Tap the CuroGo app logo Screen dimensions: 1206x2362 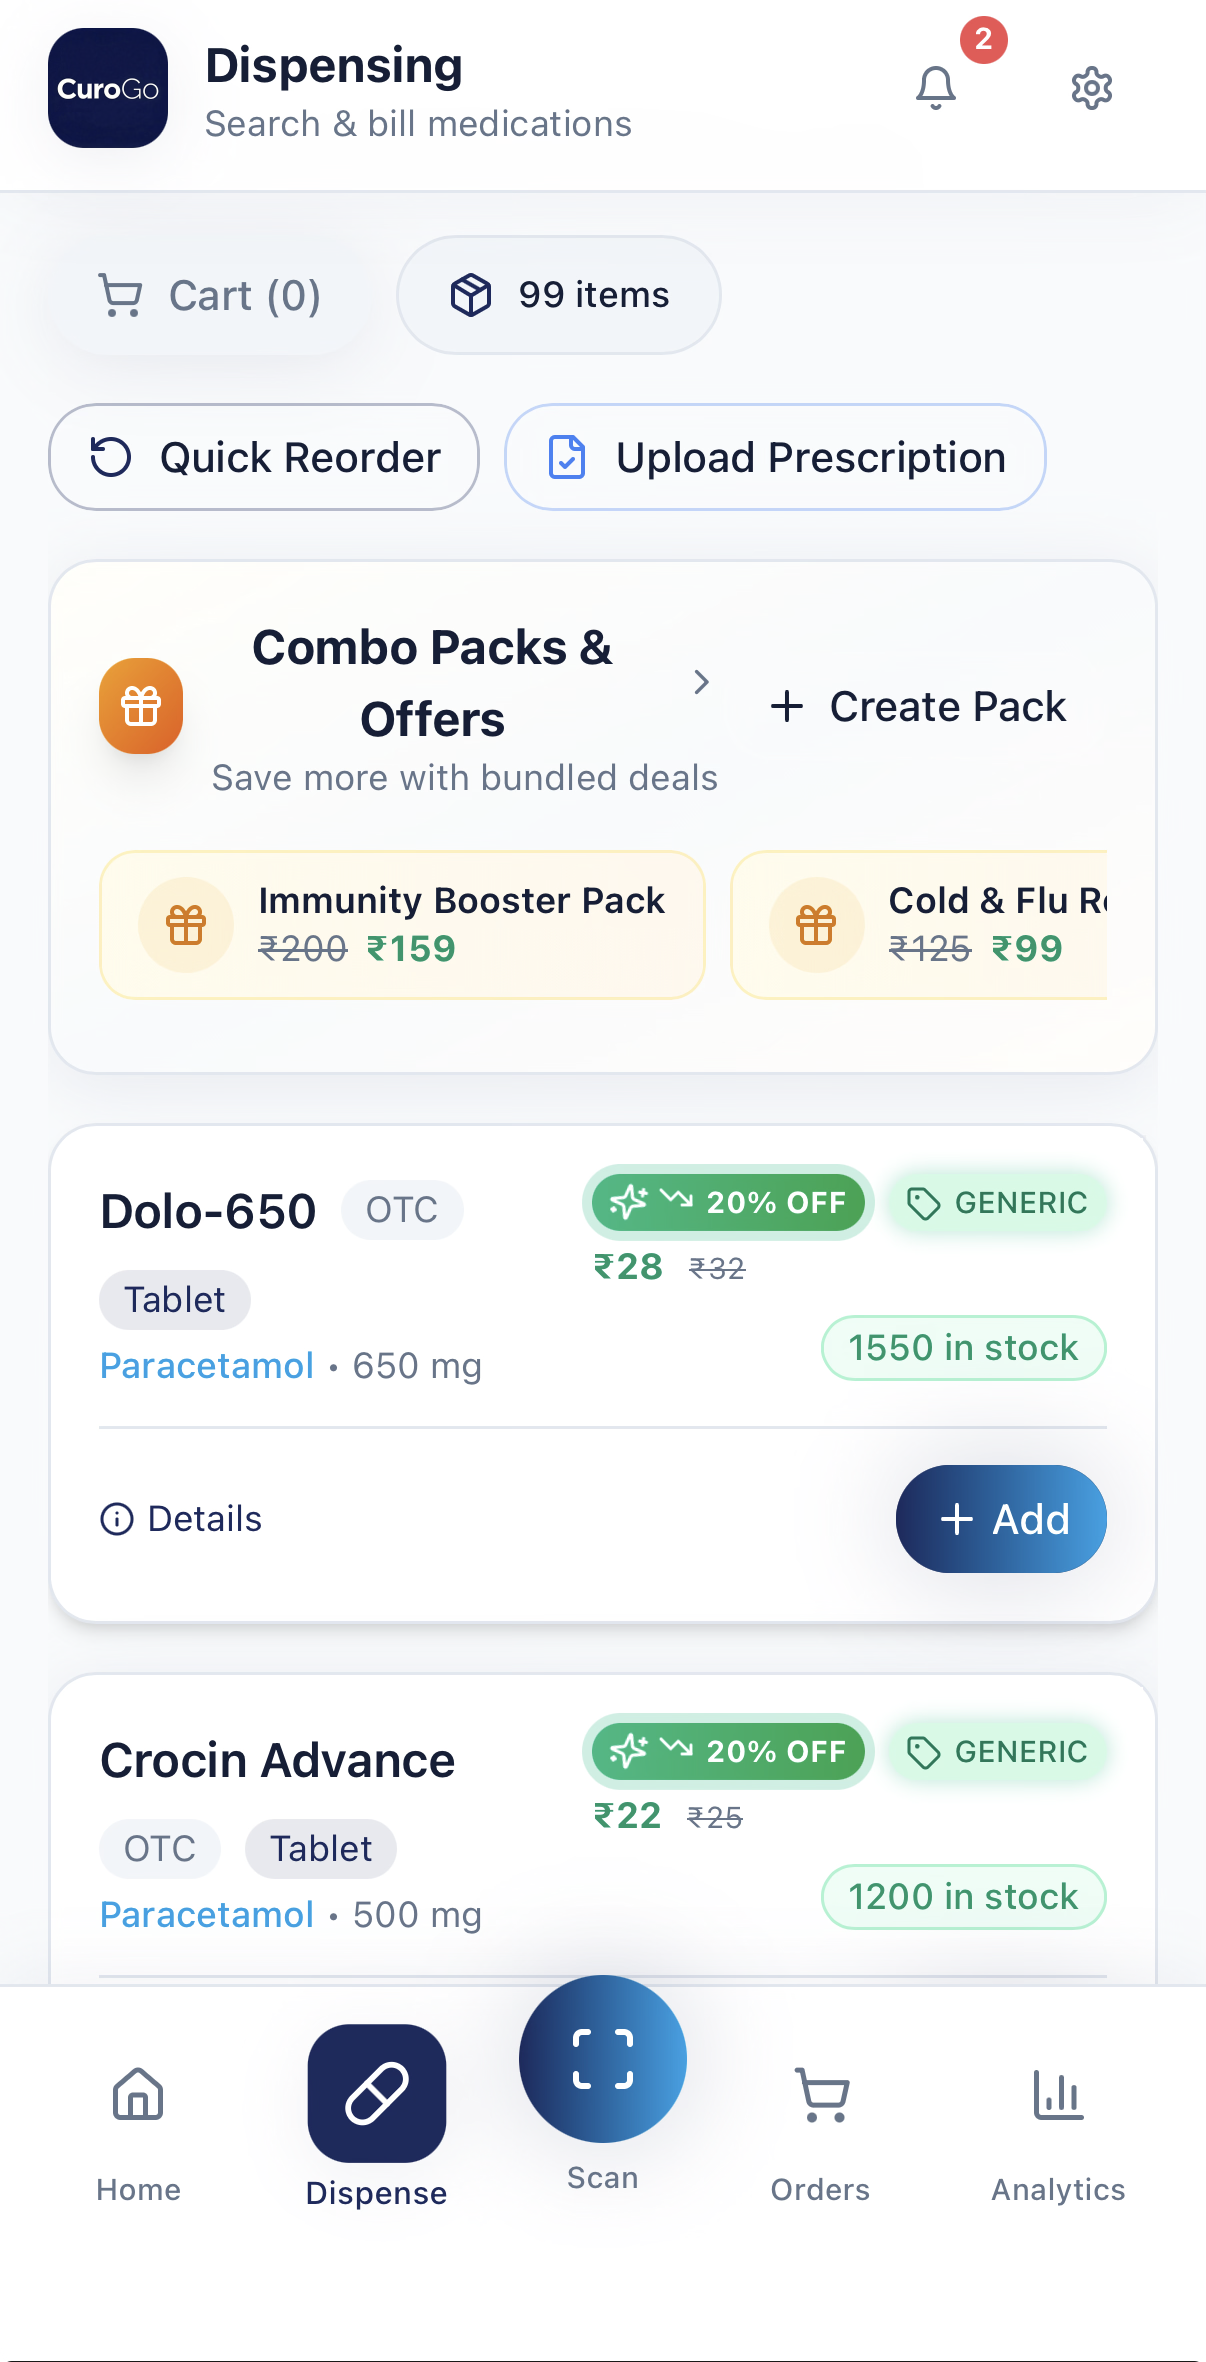coord(108,88)
